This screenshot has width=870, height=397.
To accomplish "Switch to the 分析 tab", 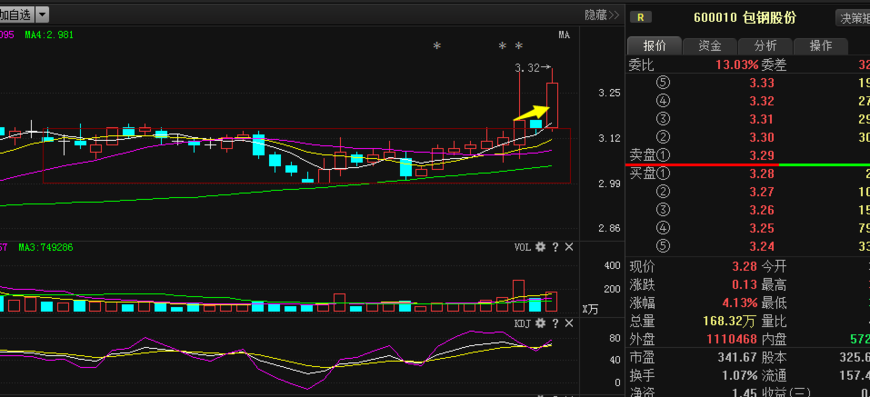I will 765,46.
